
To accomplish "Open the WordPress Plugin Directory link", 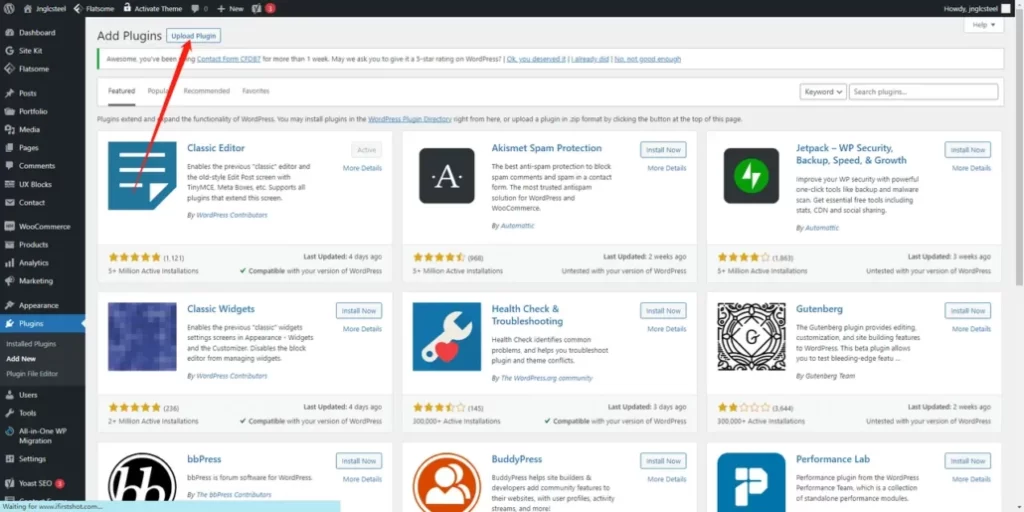I will pyautogui.click(x=409, y=120).
